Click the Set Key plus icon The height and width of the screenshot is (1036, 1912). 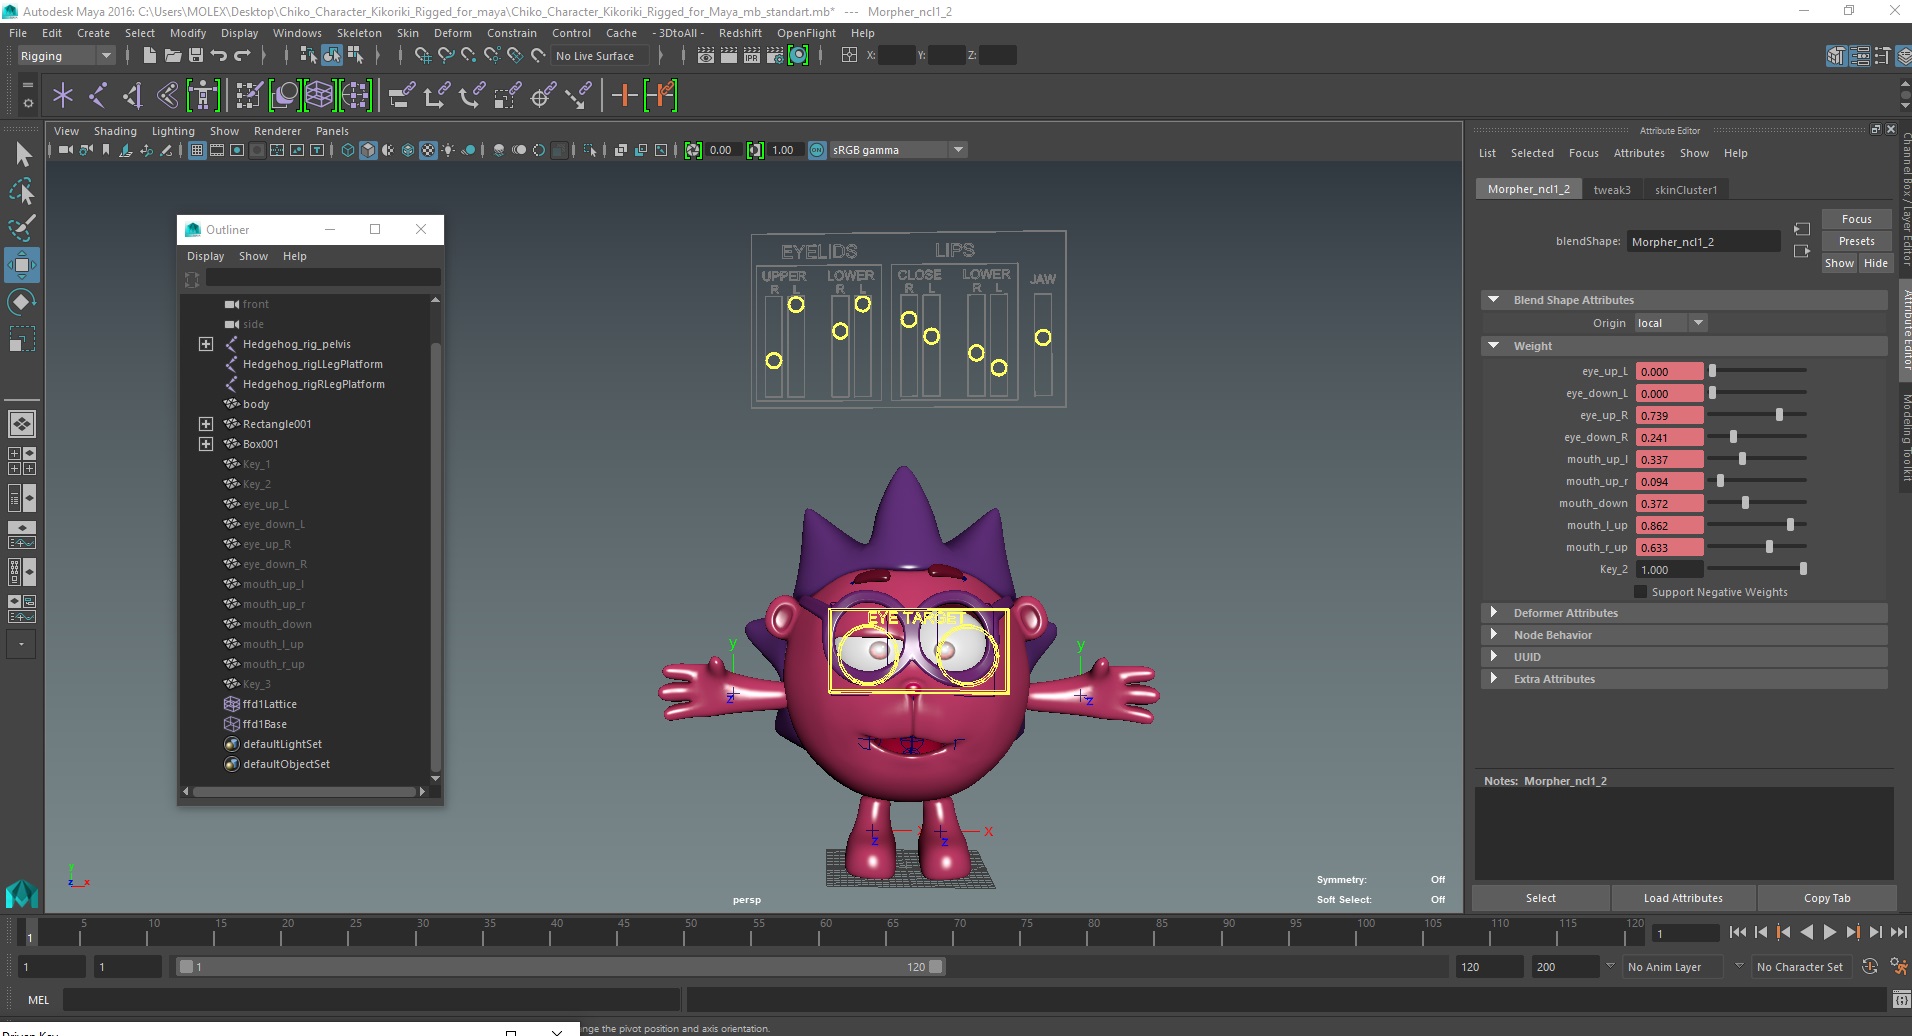click(624, 95)
